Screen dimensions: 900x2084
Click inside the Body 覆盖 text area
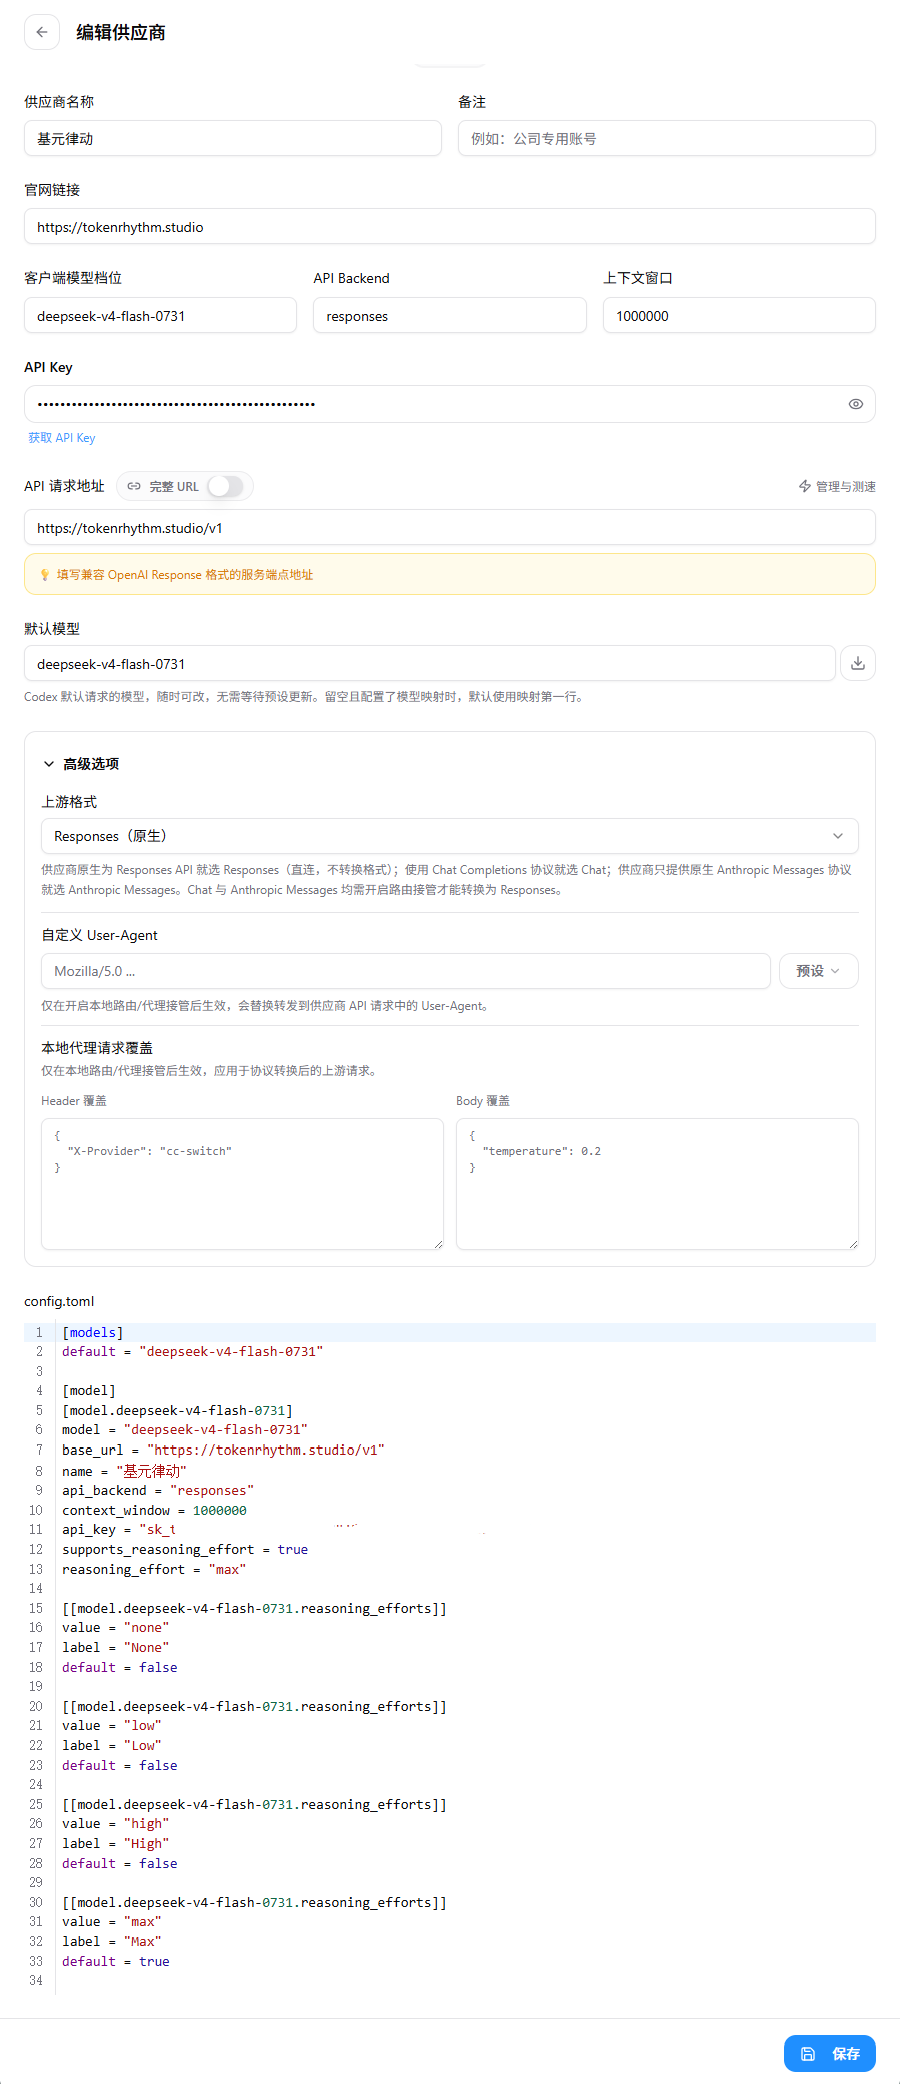(657, 1184)
